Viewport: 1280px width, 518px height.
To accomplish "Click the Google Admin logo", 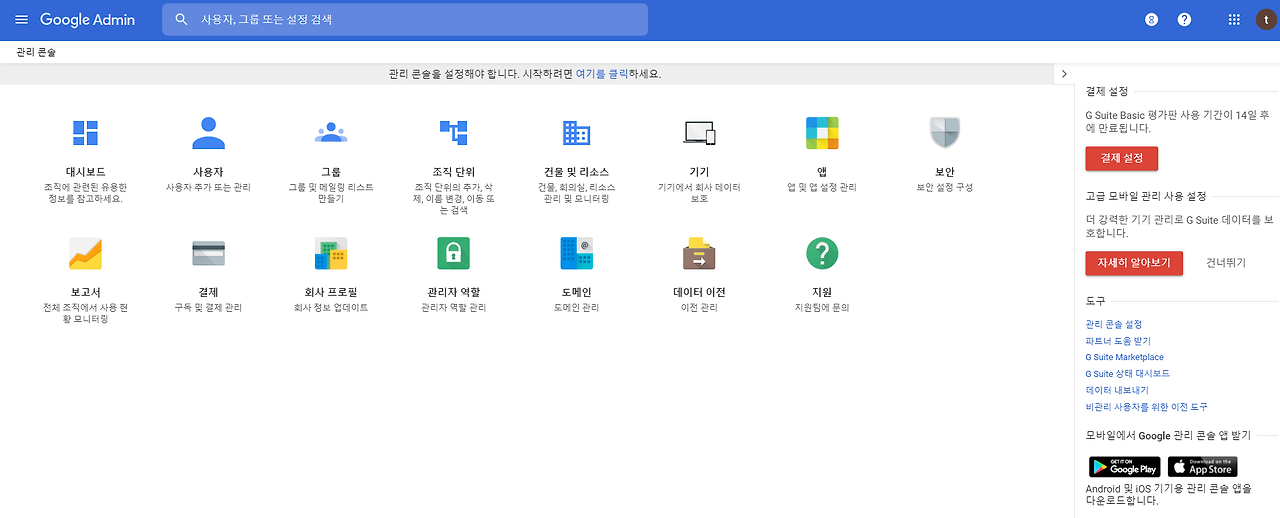I will click(87, 19).
